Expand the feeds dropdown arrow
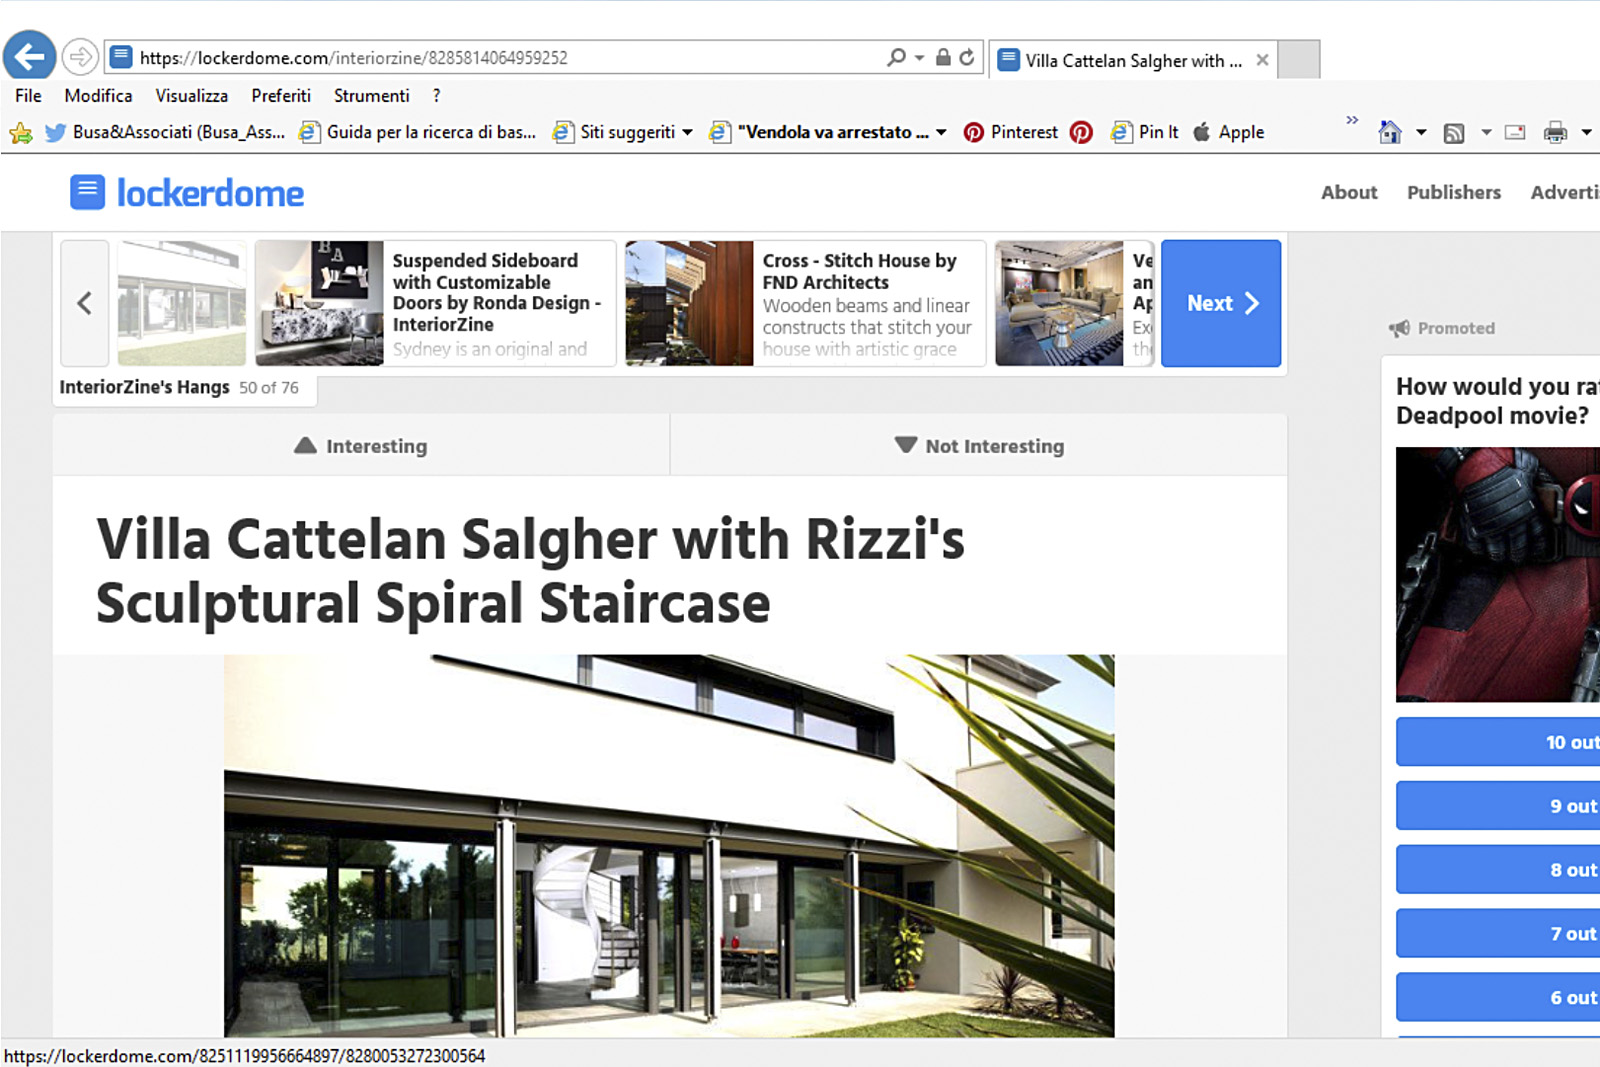 [x=1486, y=132]
